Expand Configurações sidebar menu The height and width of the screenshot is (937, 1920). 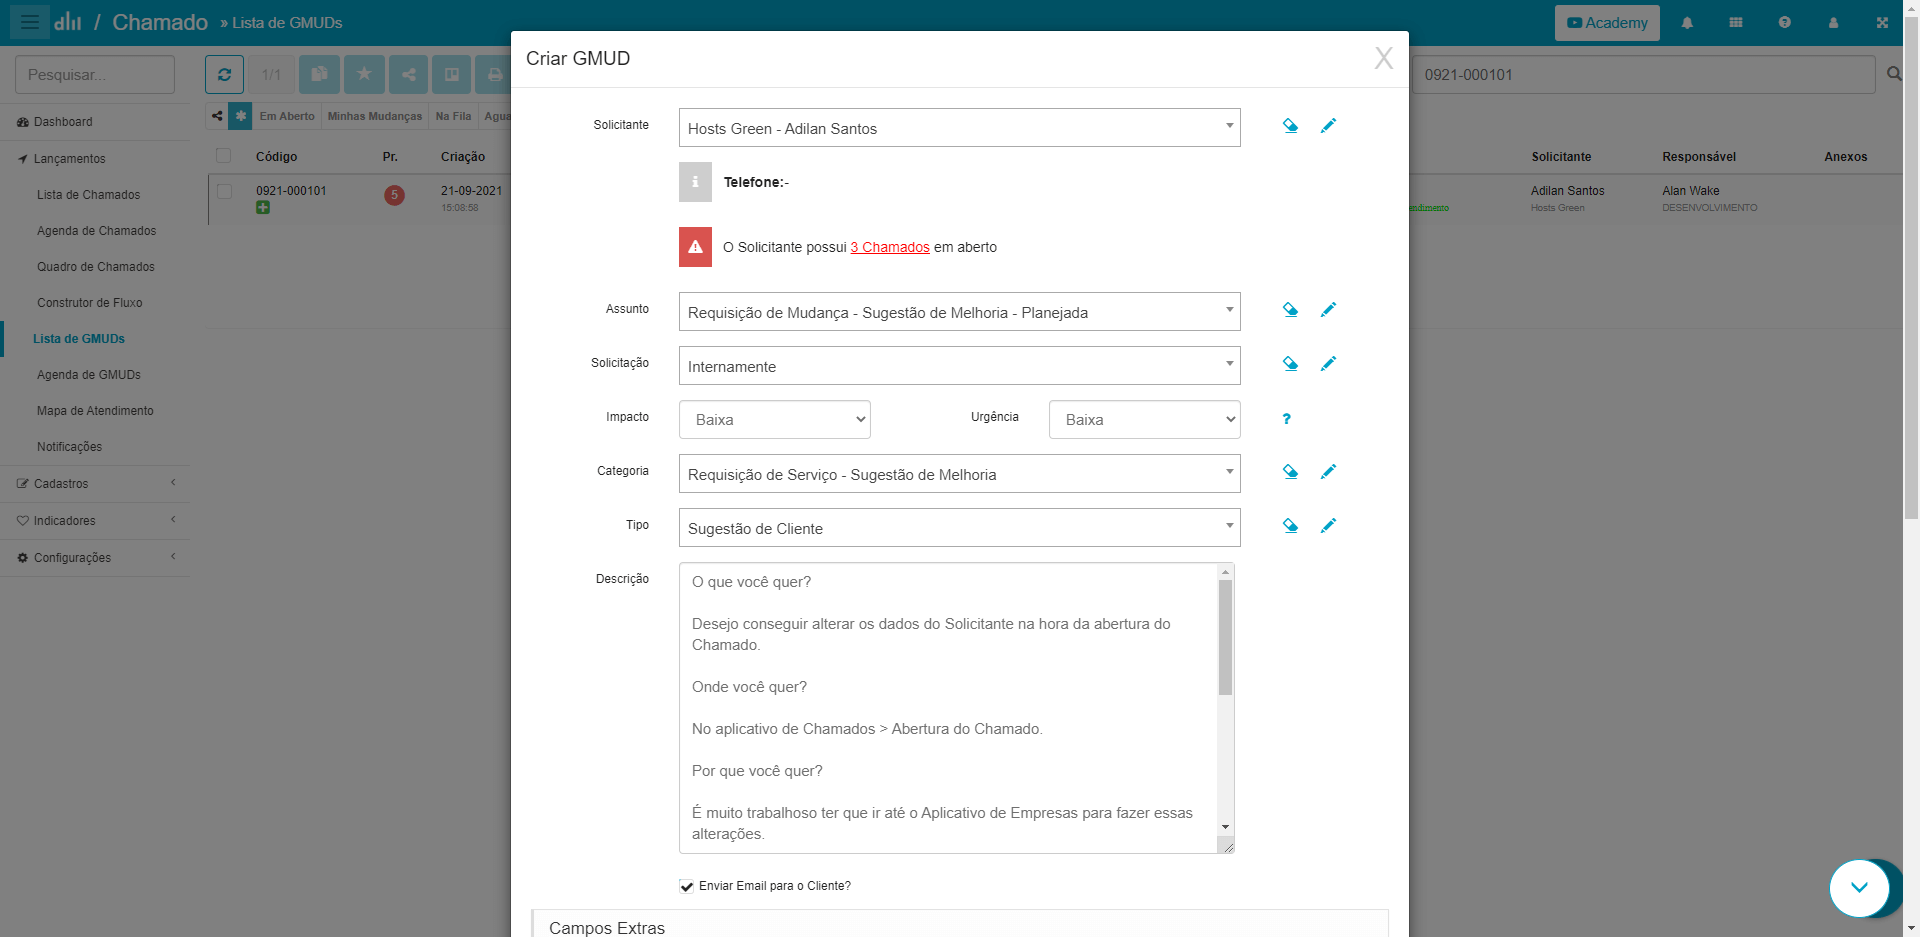point(95,558)
